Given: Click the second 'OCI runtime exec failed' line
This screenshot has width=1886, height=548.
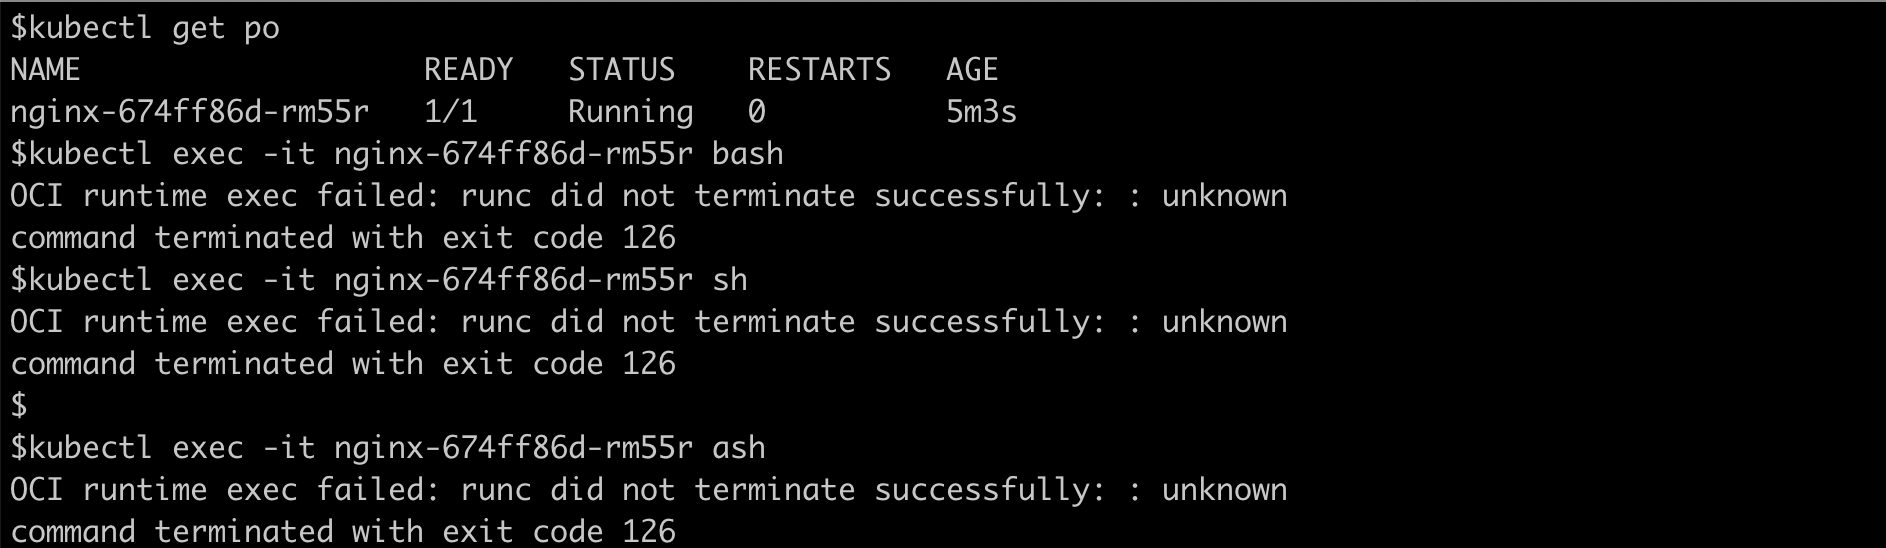Looking at the screenshot, I should [648, 321].
